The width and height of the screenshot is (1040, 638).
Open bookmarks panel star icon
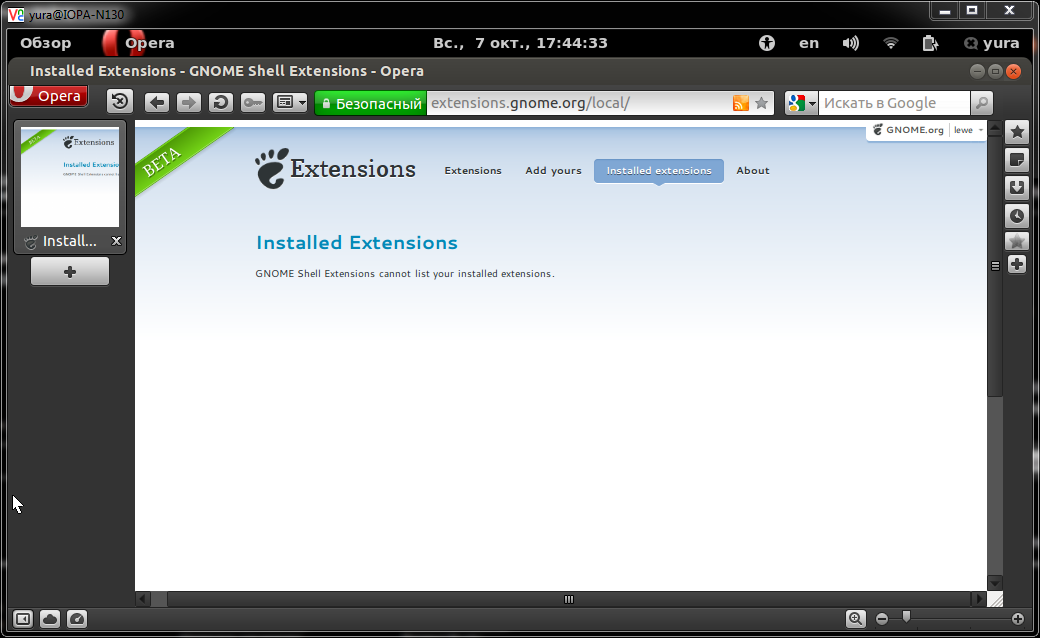(x=1017, y=132)
